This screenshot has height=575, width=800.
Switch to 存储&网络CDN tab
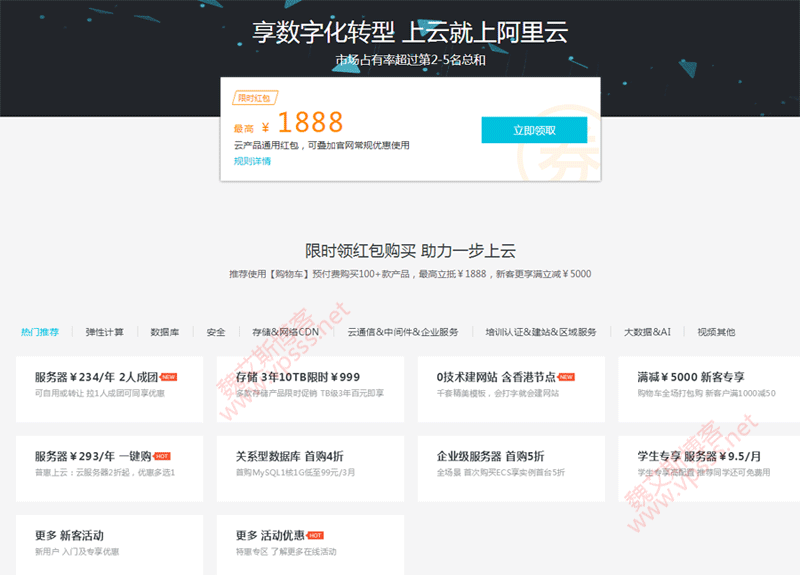286,332
